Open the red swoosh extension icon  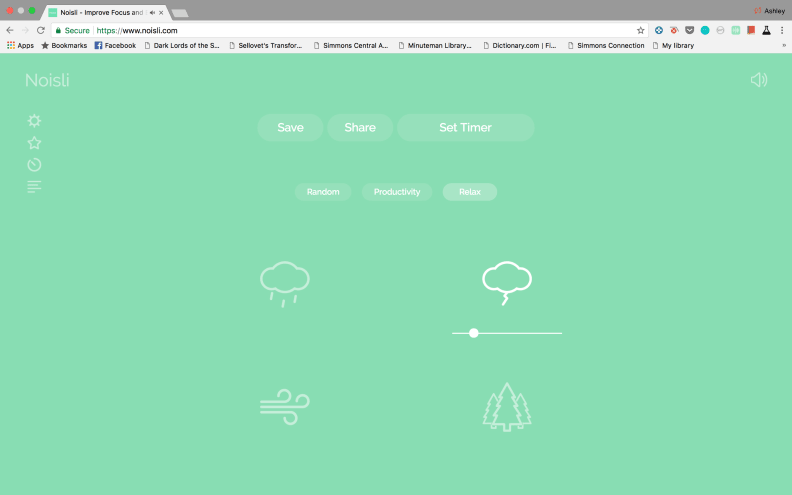coord(674,30)
